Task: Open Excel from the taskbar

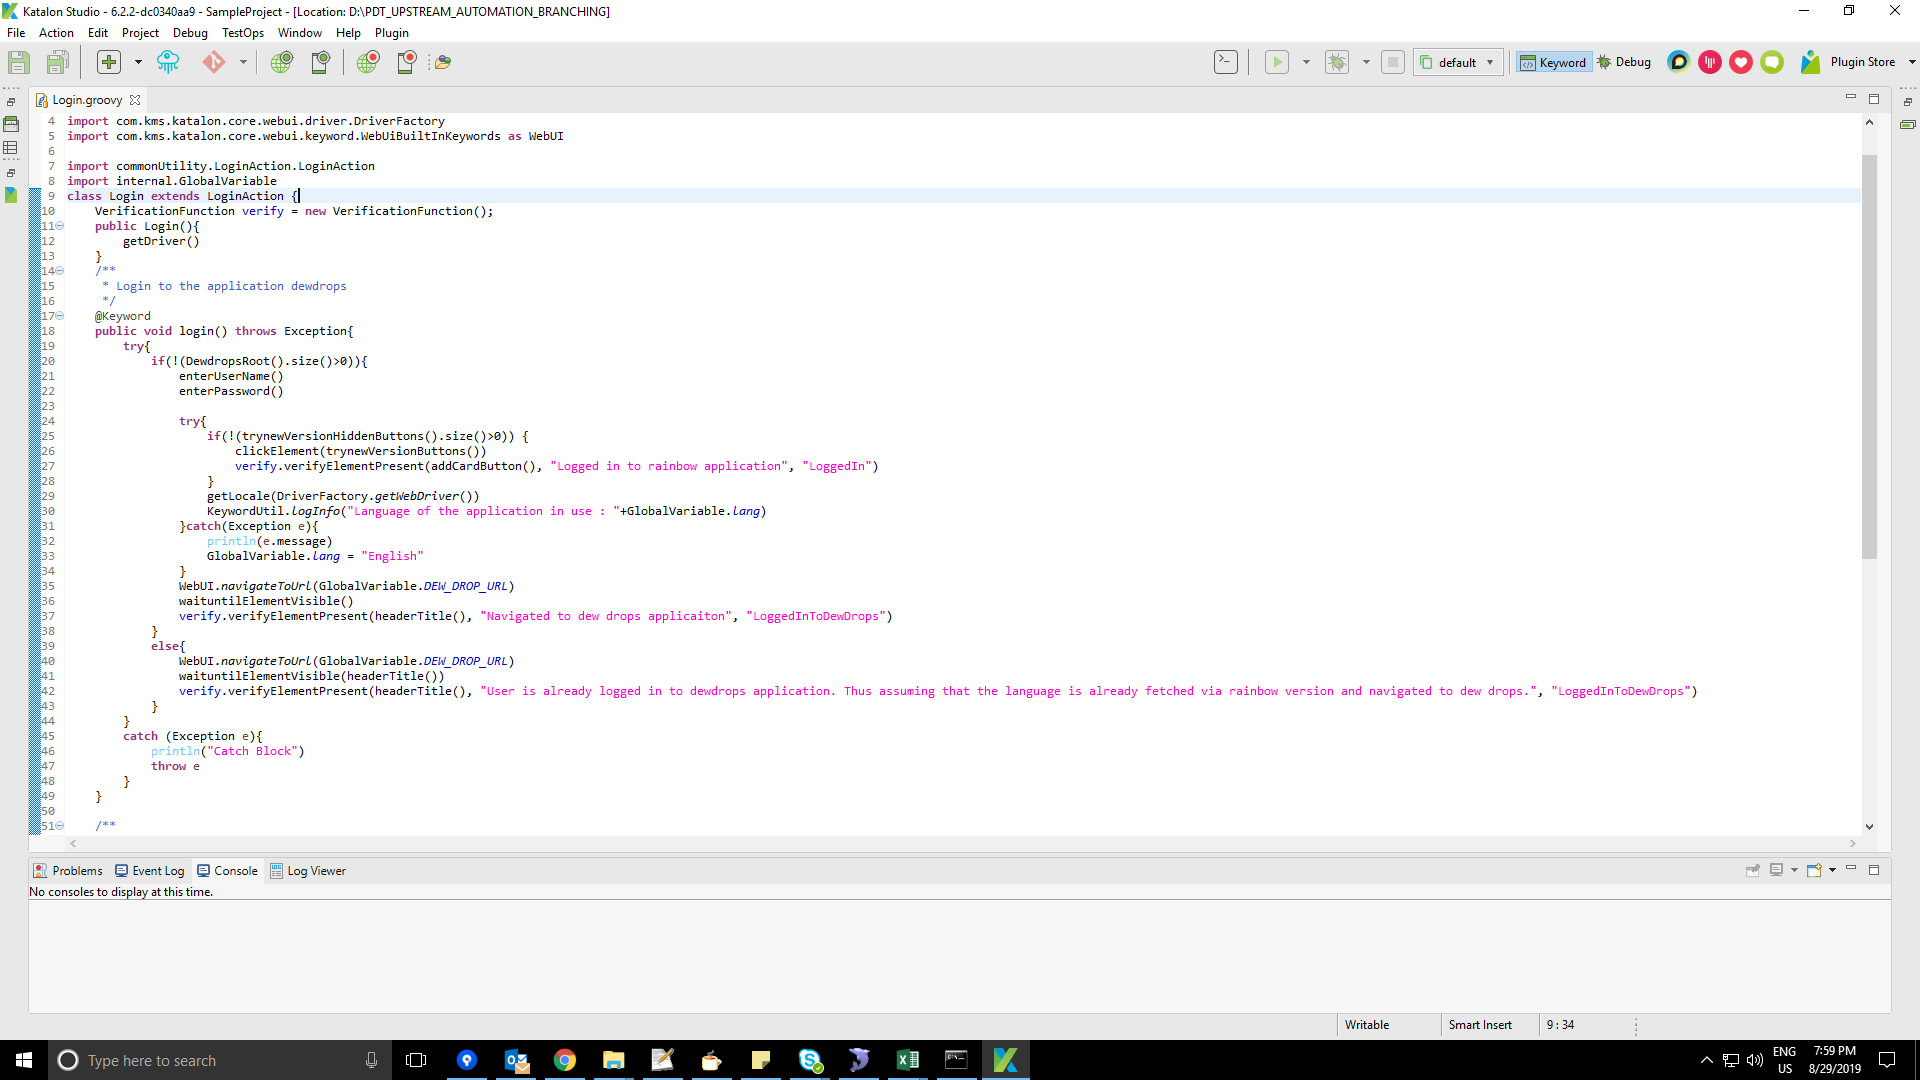Action: [x=908, y=1059]
